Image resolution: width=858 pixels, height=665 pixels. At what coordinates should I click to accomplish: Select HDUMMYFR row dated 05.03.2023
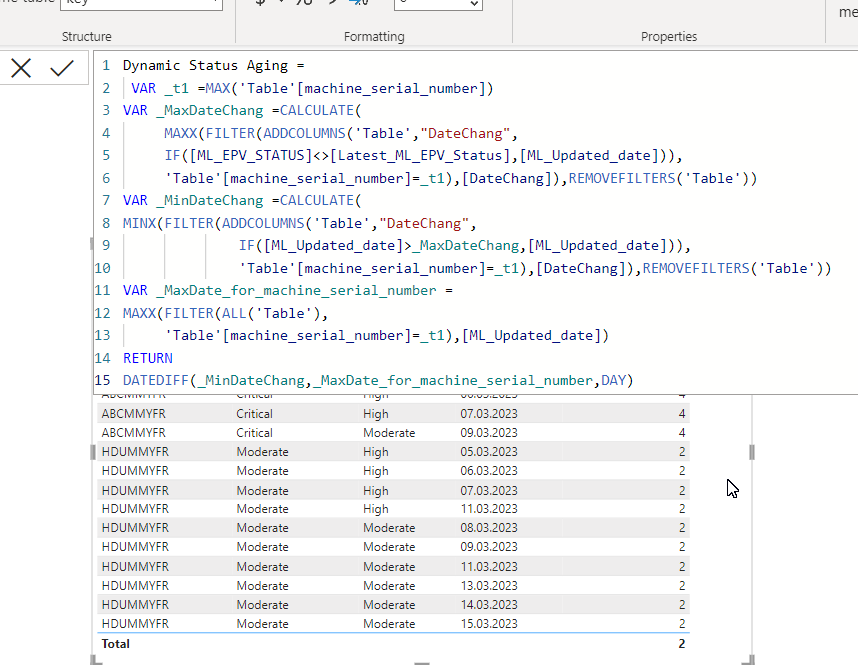click(x=393, y=452)
